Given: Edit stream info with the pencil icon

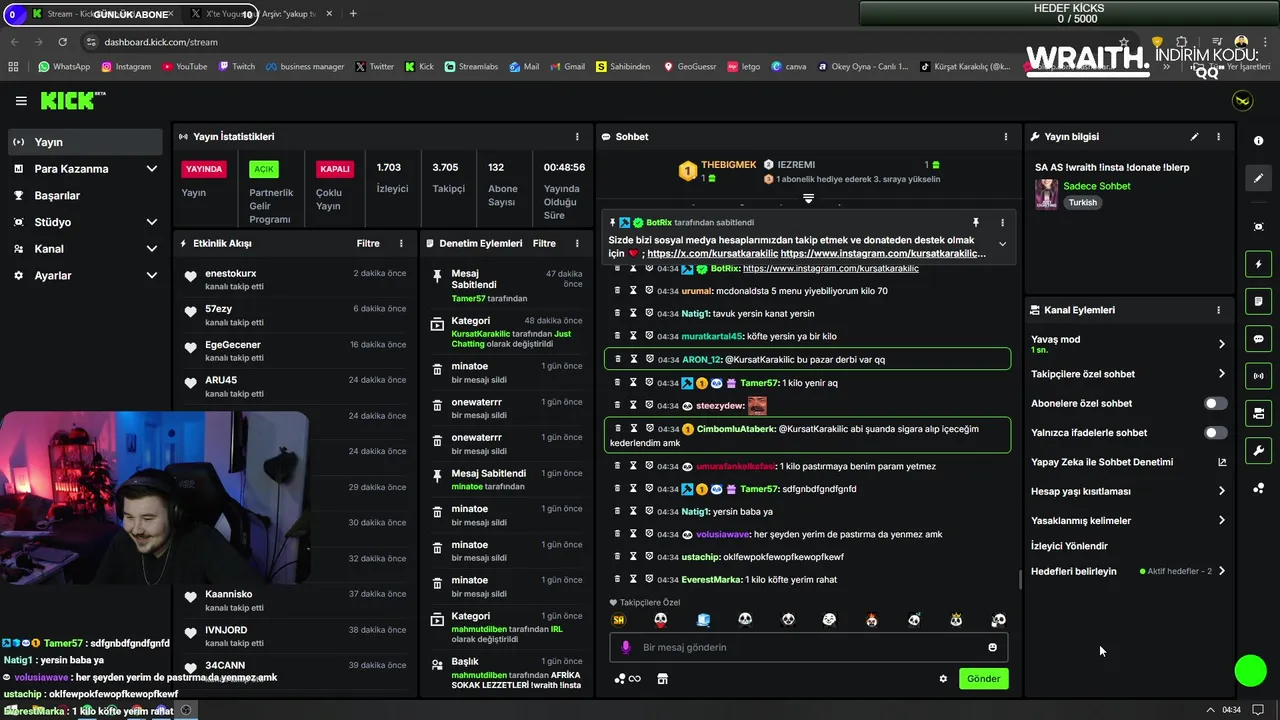Looking at the screenshot, I should (1194, 137).
